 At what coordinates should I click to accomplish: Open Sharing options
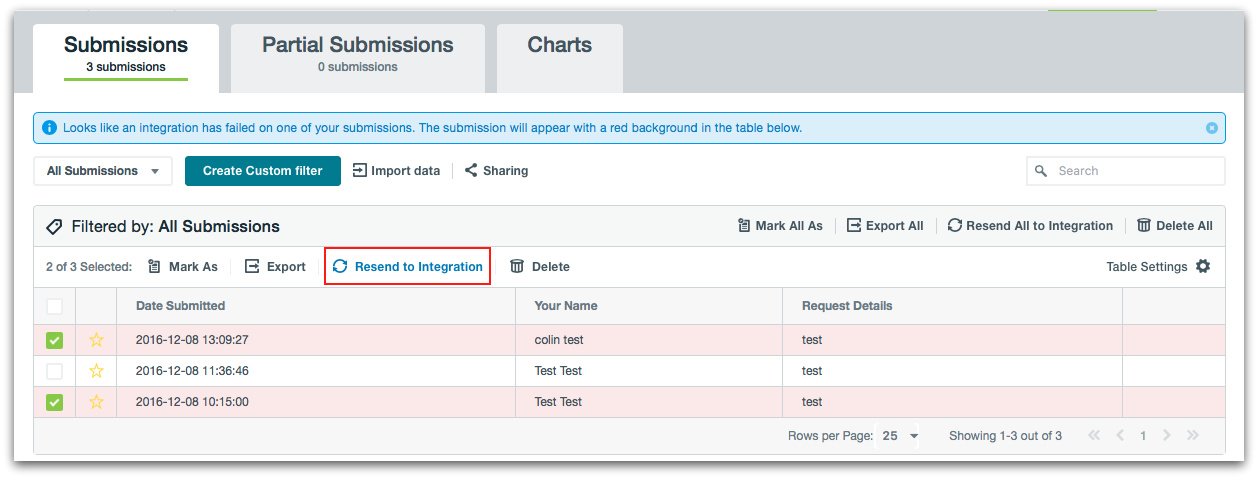[496, 171]
